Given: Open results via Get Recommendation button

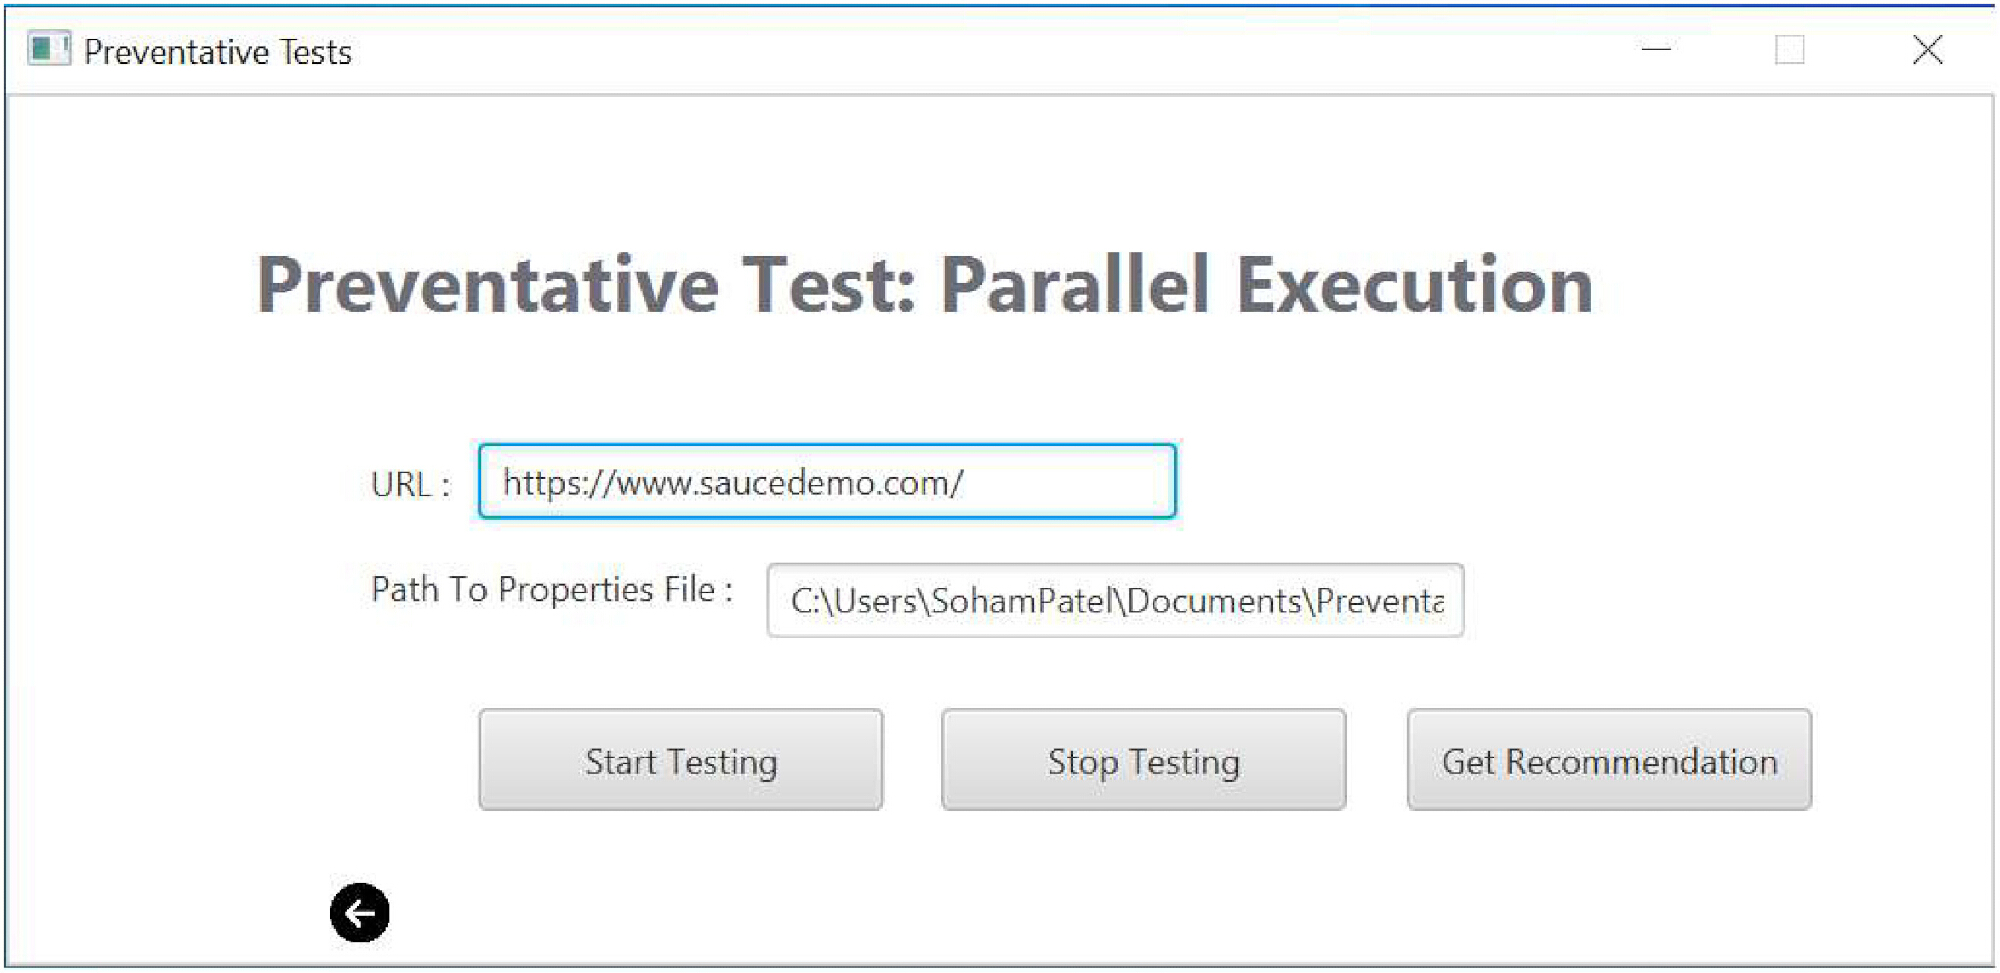Looking at the screenshot, I should pyautogui.click(x=1610, y=760).
